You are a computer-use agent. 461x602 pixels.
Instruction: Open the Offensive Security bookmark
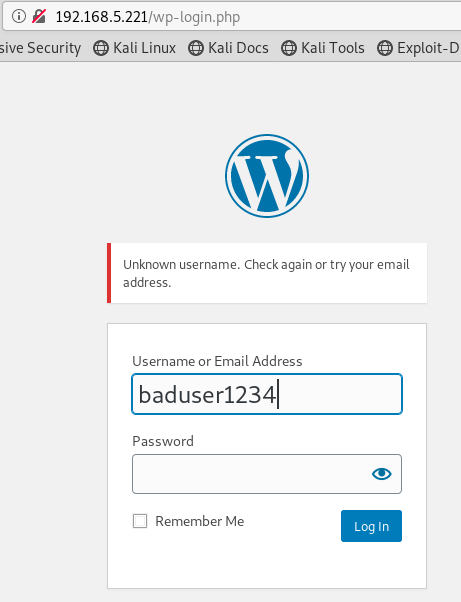click(40, 48)
